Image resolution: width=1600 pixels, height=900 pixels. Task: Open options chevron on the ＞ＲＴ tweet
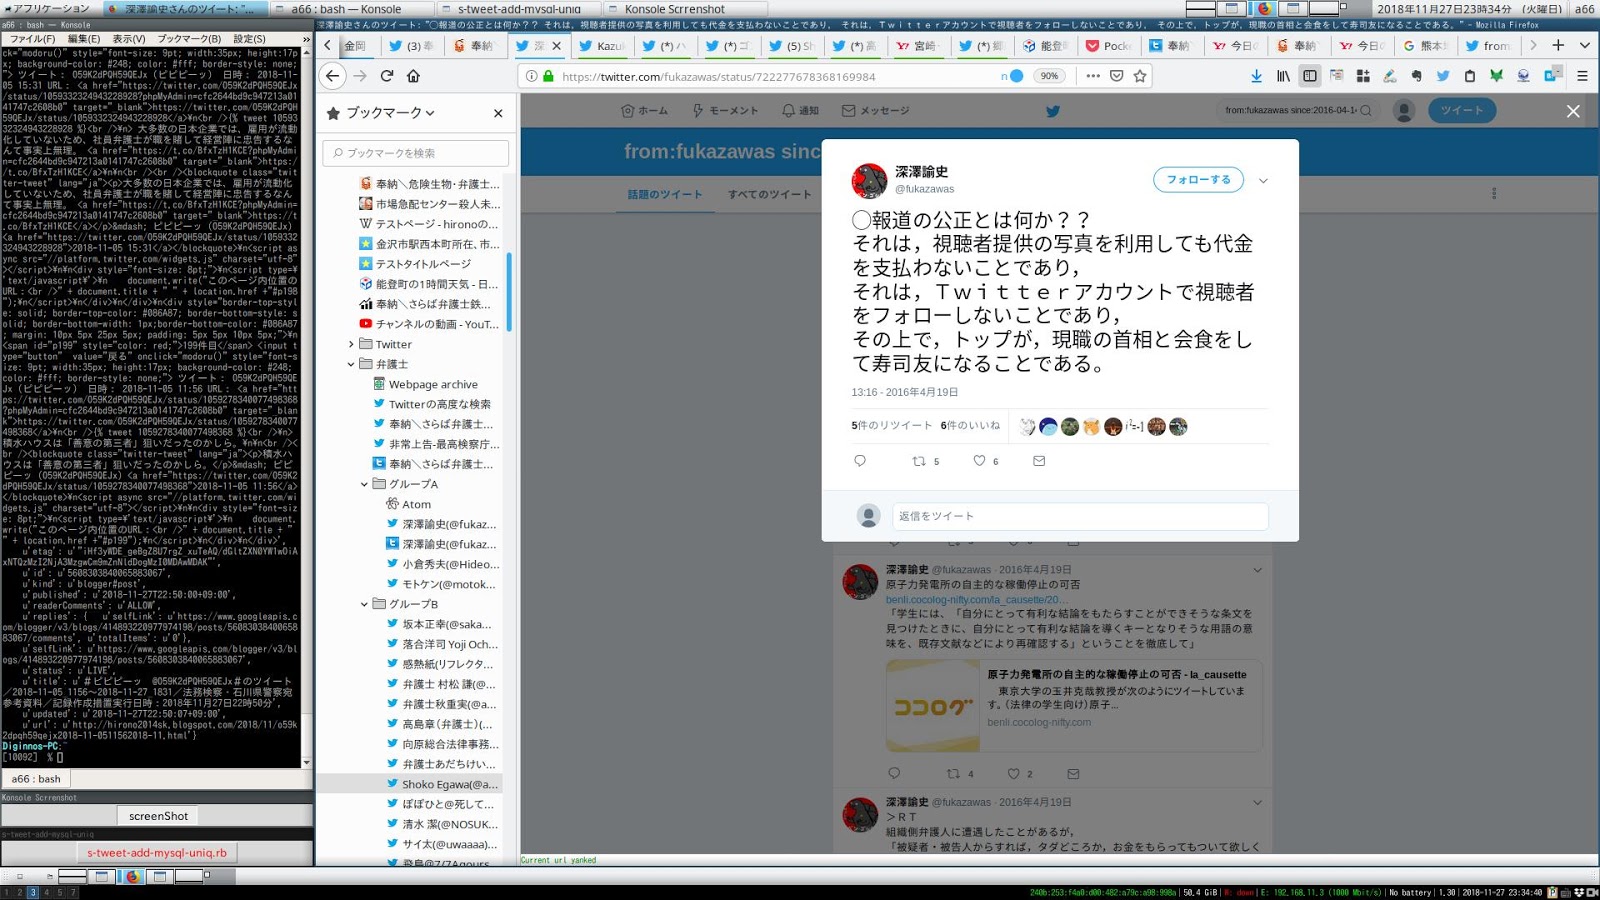(1257, 802)
